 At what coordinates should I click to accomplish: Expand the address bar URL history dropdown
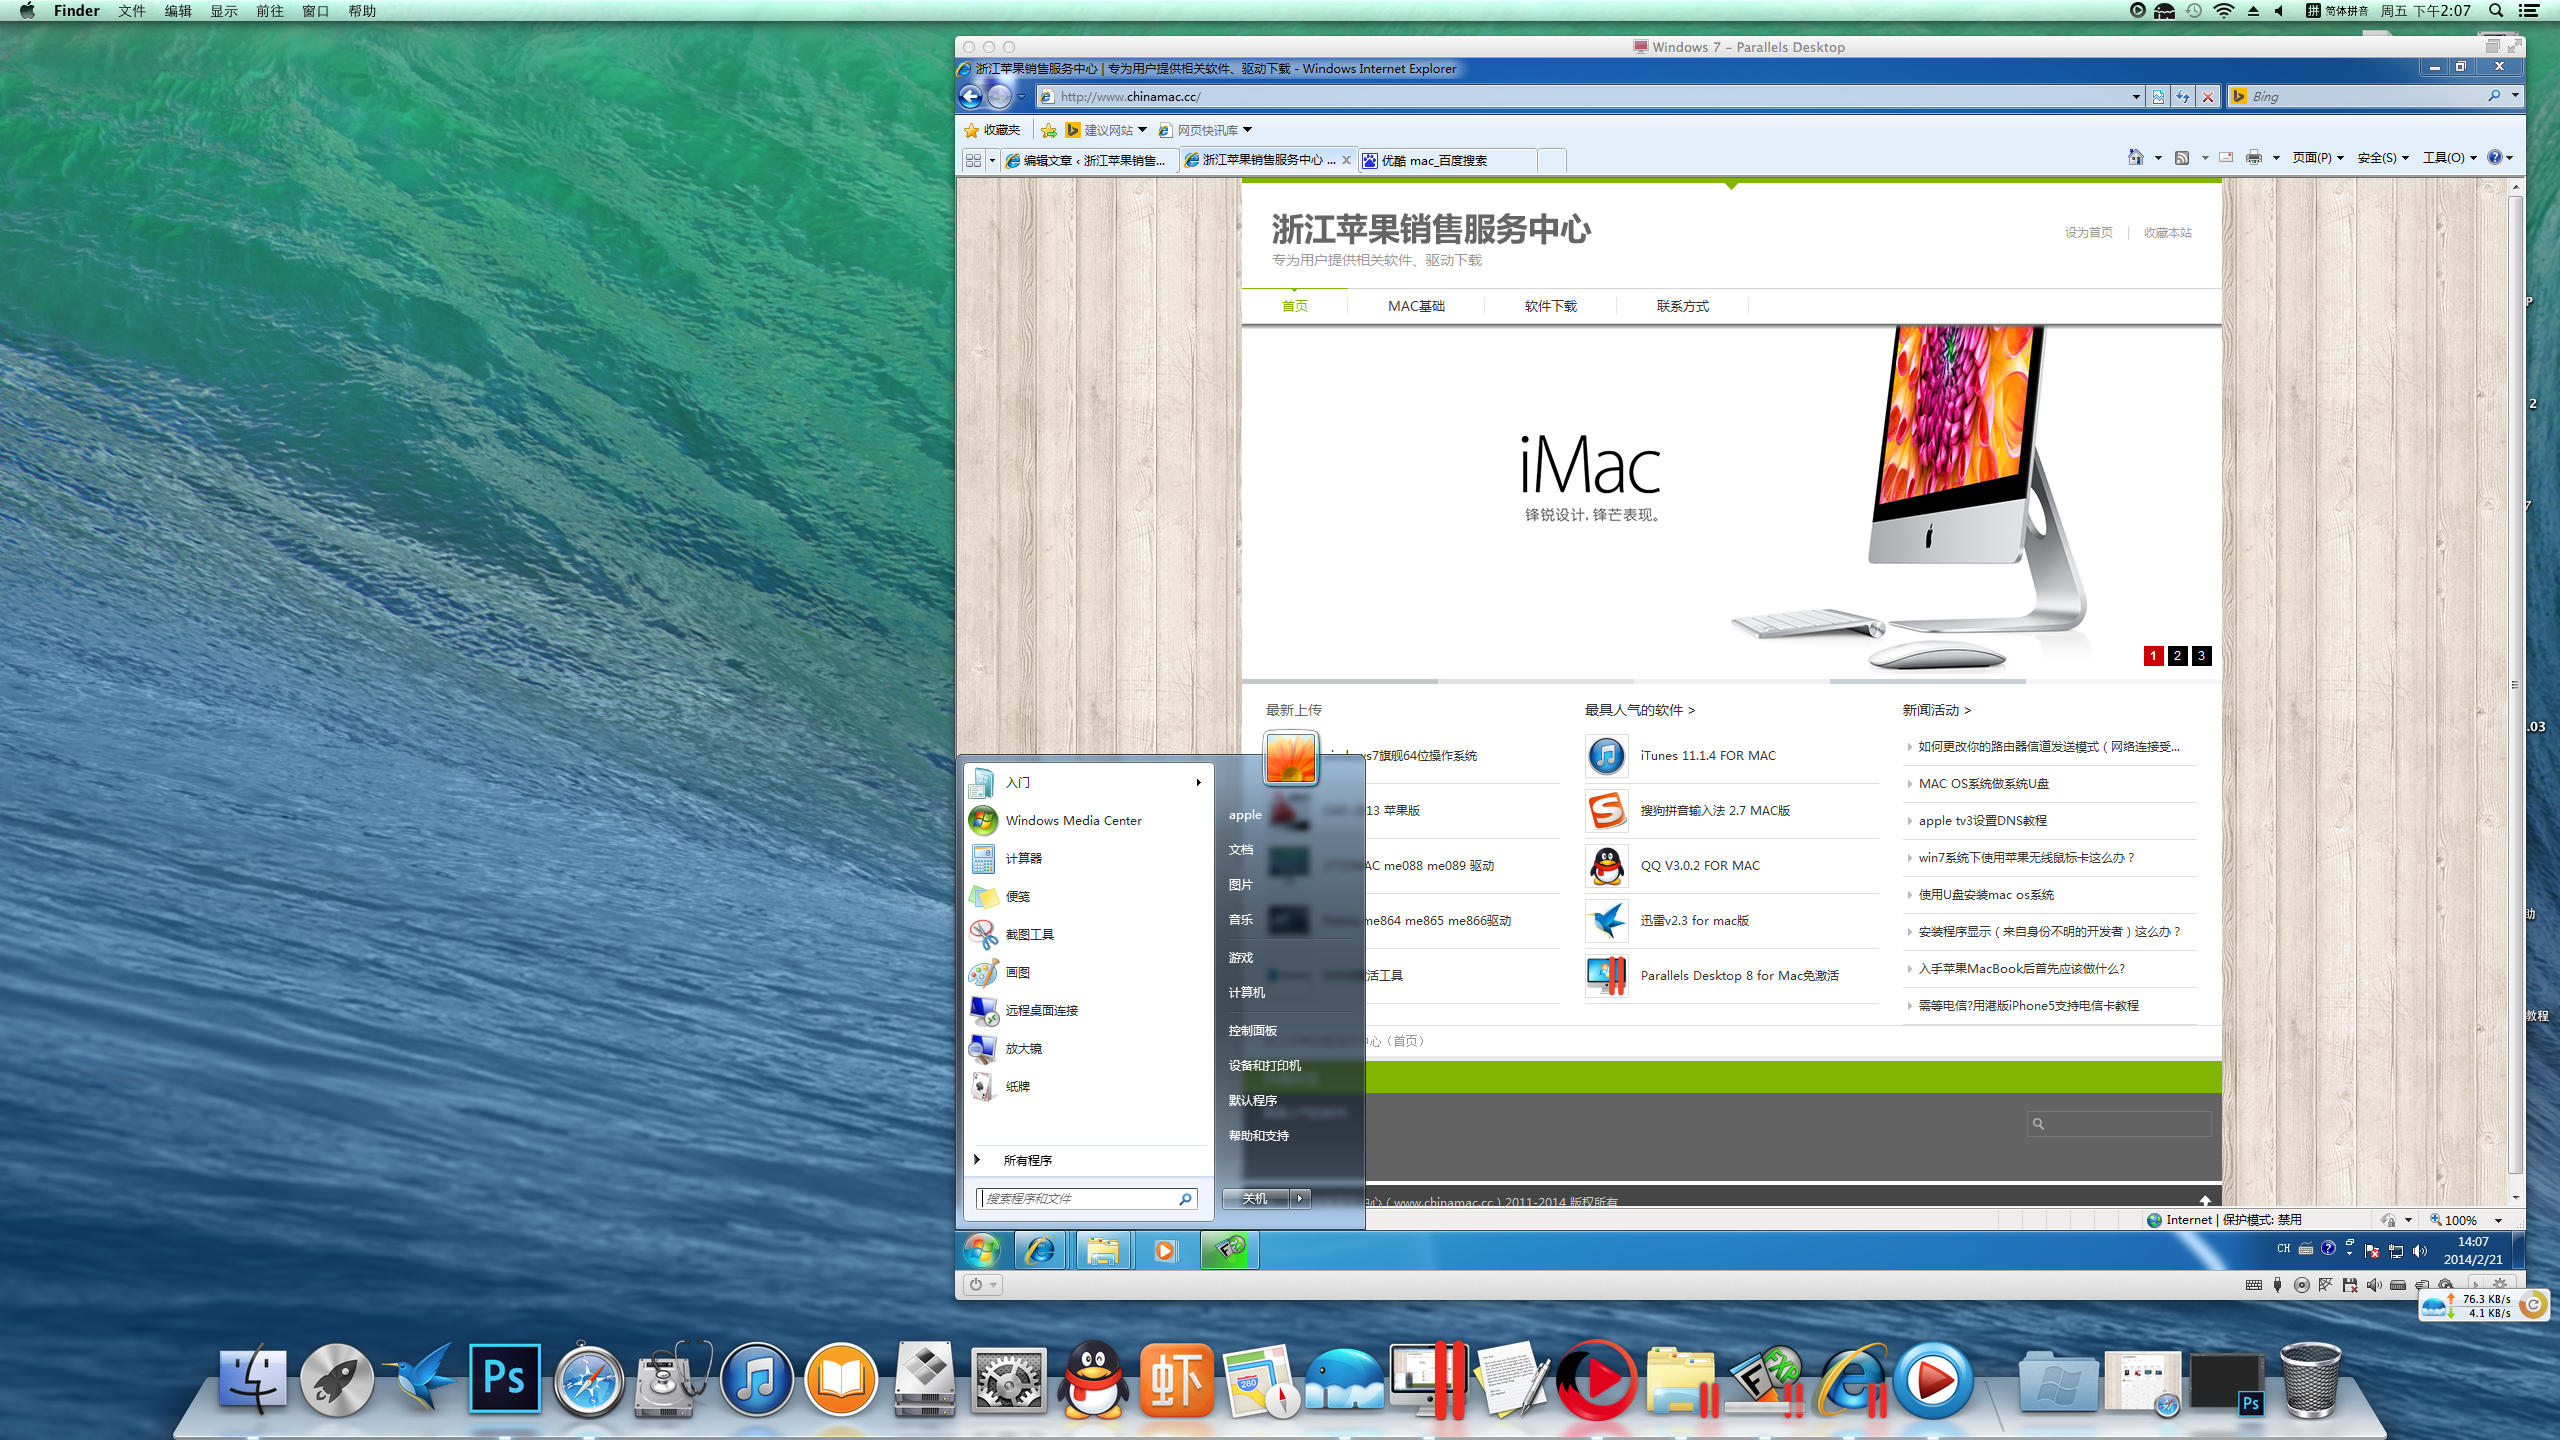pyautogui.click(x=2136, y=97)
